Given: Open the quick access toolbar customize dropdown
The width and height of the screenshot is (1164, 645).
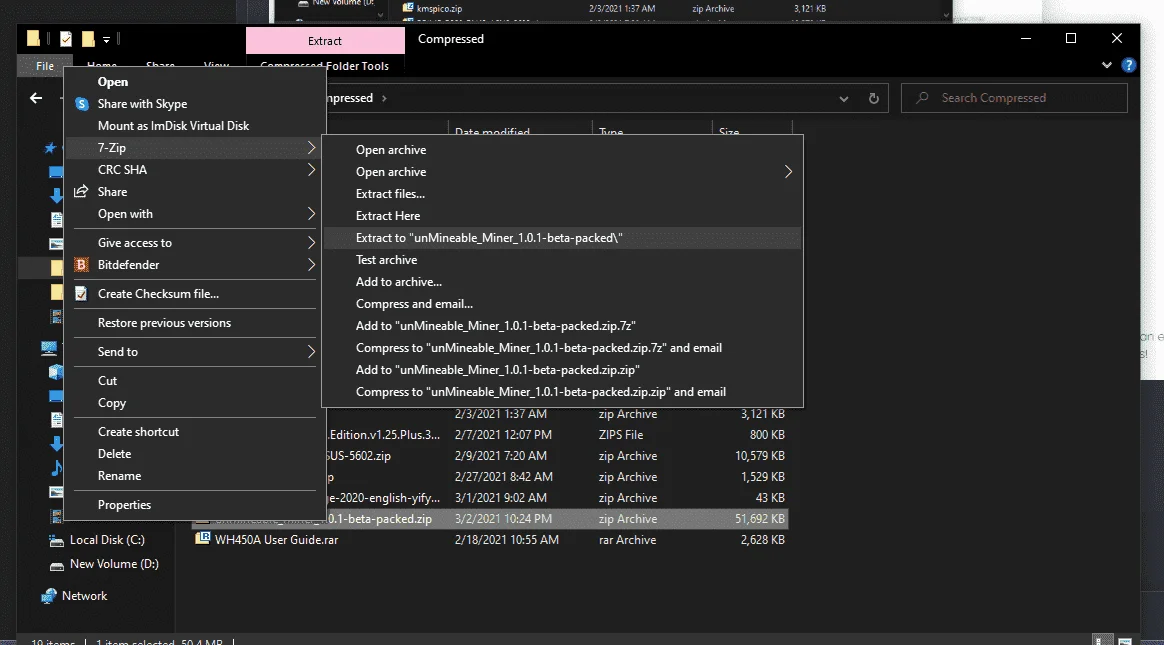Looking at the screenshot, I should 106,39.
